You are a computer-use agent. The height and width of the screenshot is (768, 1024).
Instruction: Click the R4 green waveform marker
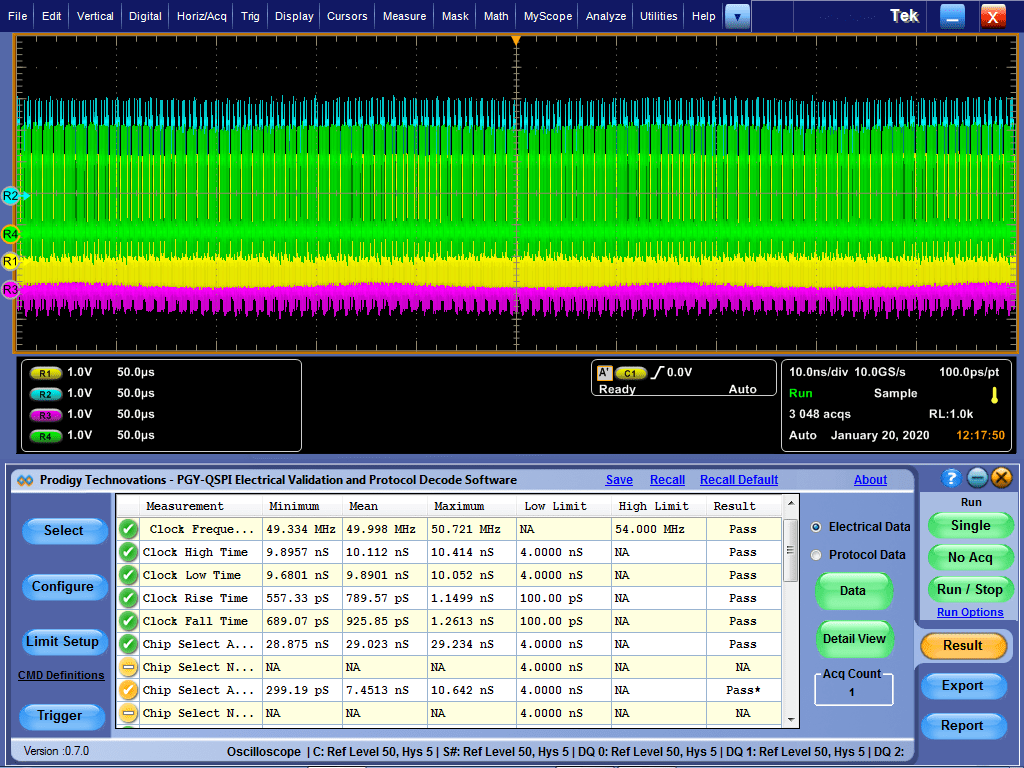(x=10, y=235)
